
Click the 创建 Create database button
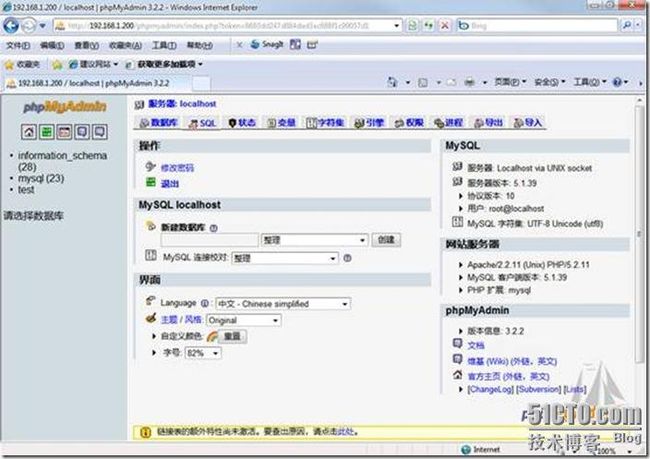386,240
